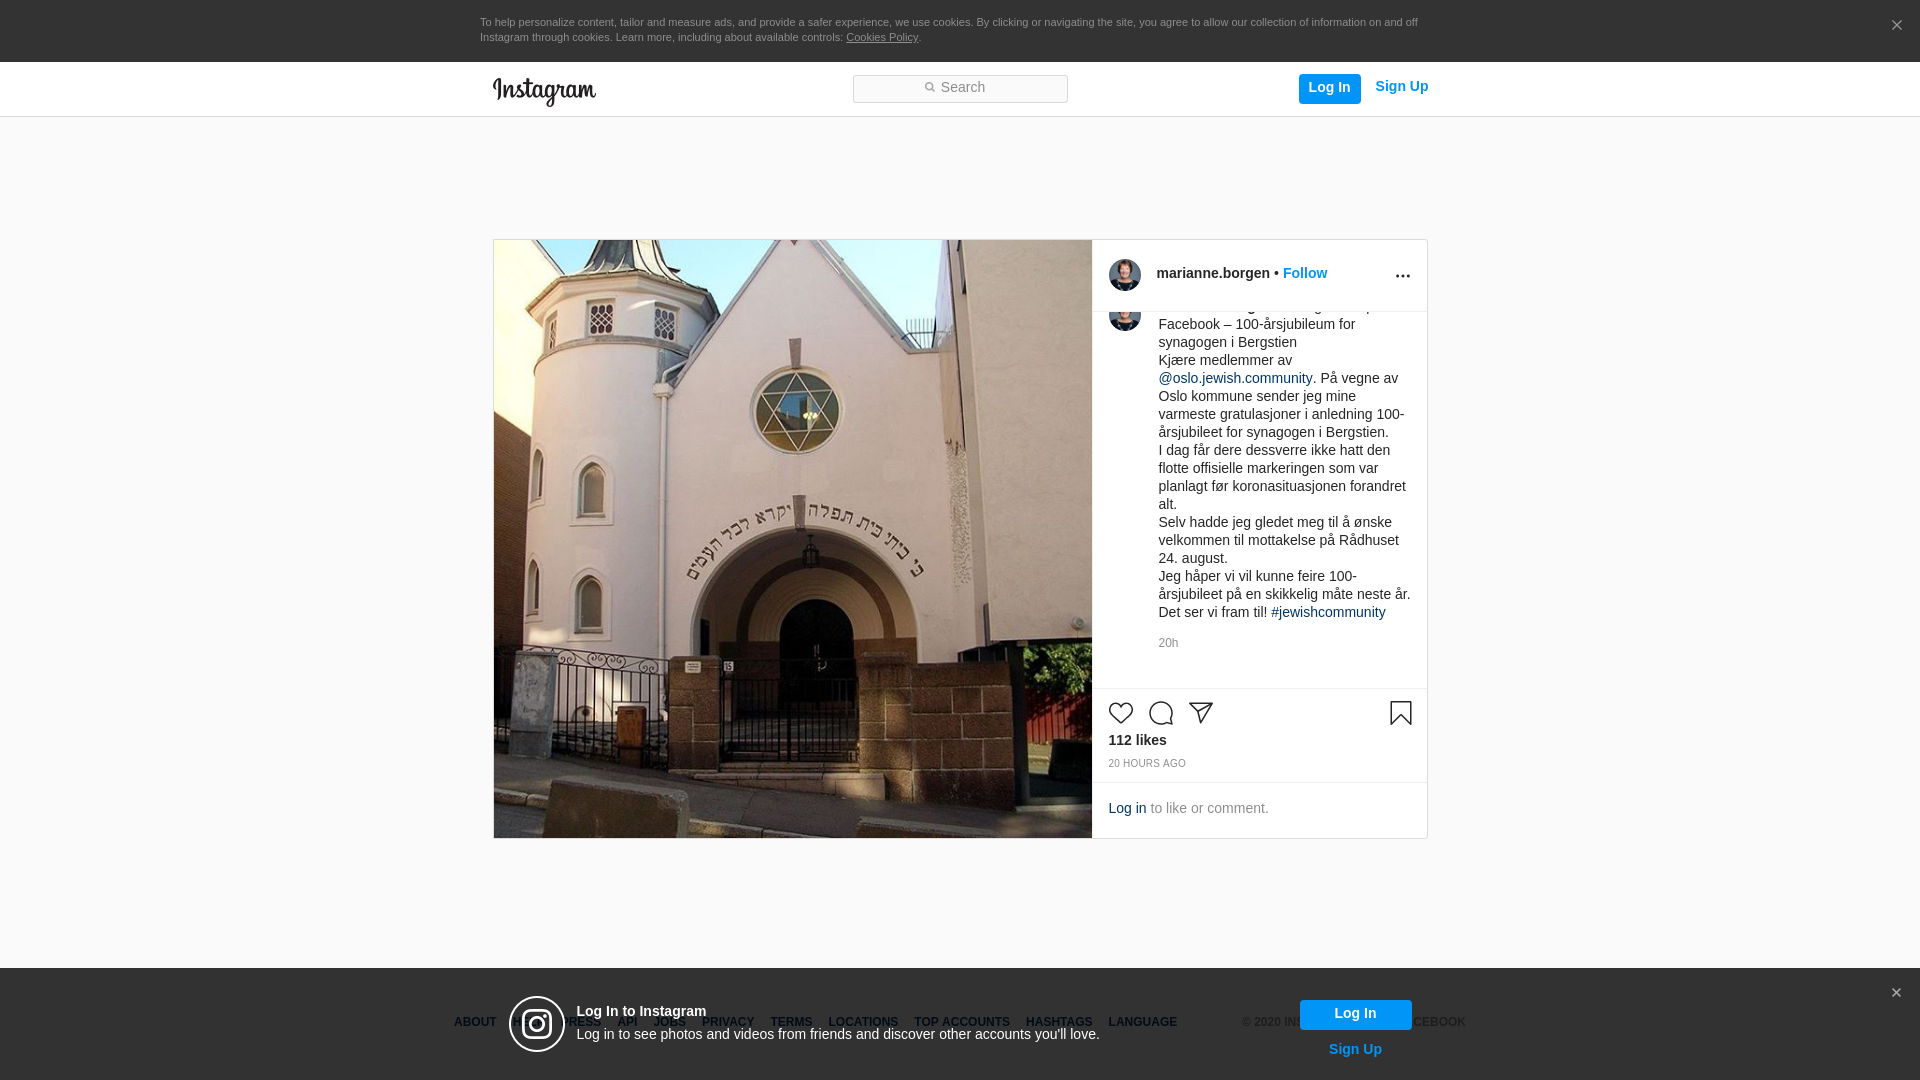Follow marianne.borgen

tap(1304, 274)
